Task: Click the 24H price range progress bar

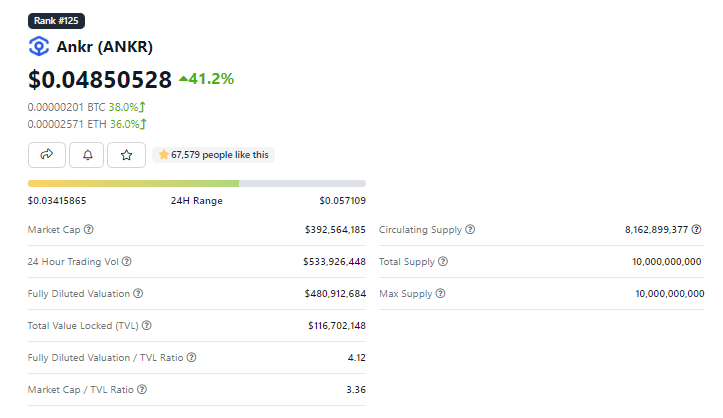Action: 197,183
